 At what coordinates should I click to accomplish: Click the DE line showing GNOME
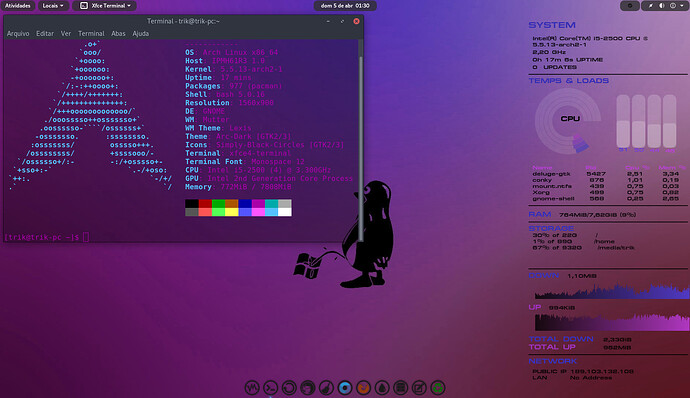pyautogui.click(x=205, y=111)
